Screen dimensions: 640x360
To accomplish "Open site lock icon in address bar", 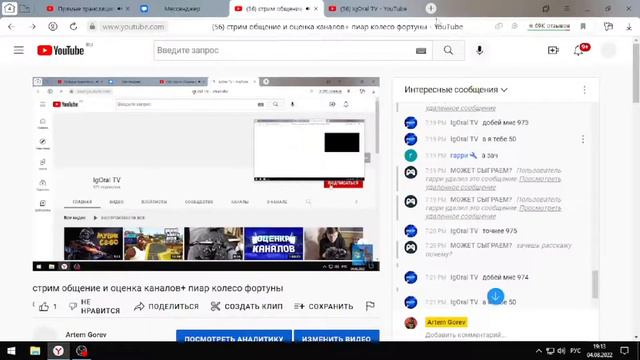I will [92, 27].
